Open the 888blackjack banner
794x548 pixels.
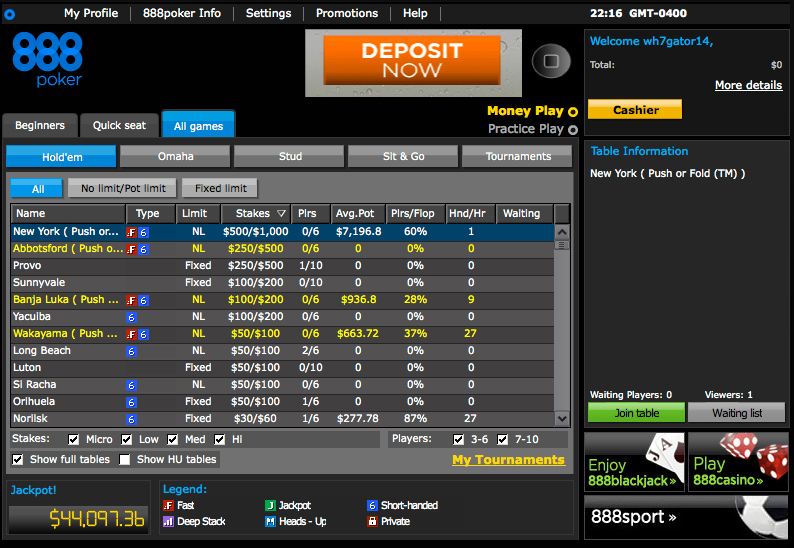click(x=634, y=462)
